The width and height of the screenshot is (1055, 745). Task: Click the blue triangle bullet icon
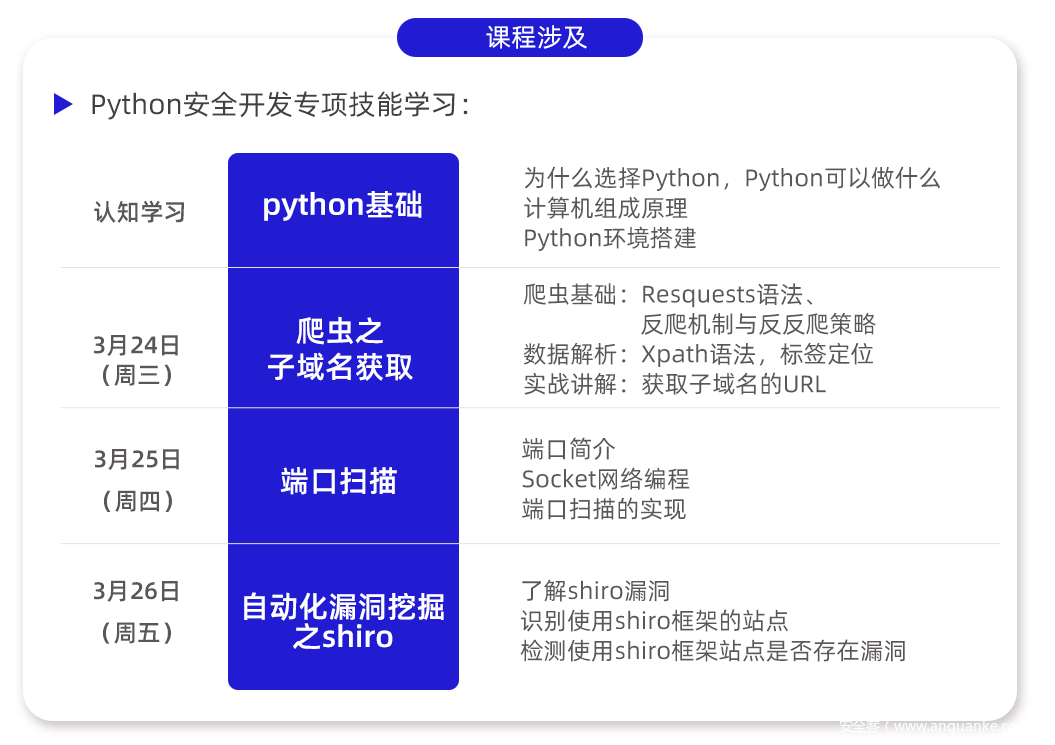[63, 104]
